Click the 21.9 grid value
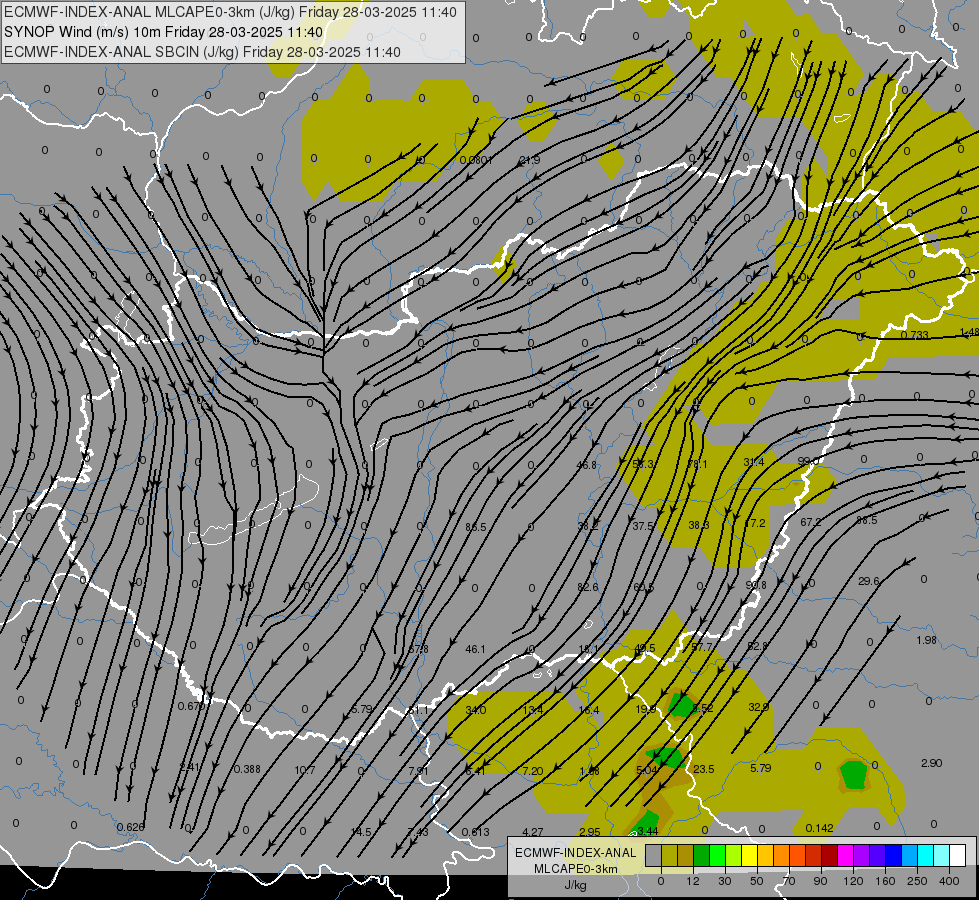Screen dimensions: 979x900 529,161
